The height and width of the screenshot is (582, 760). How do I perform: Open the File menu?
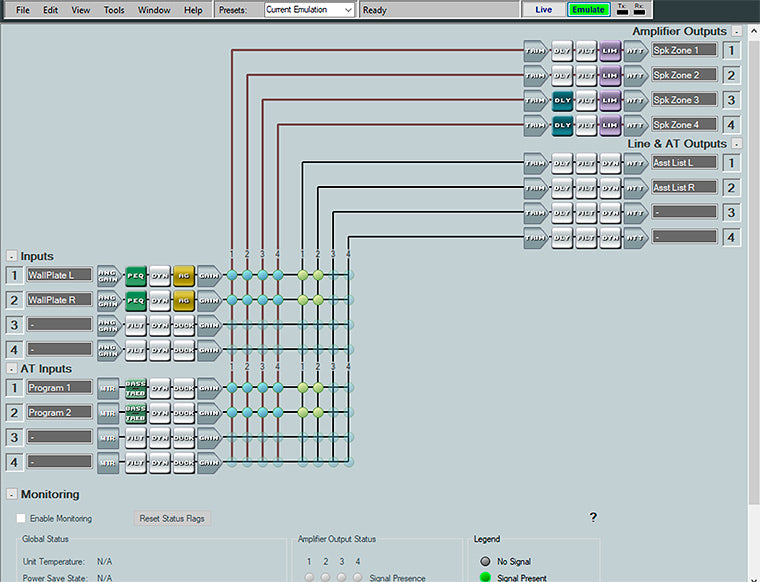click(x=23, y=10)
